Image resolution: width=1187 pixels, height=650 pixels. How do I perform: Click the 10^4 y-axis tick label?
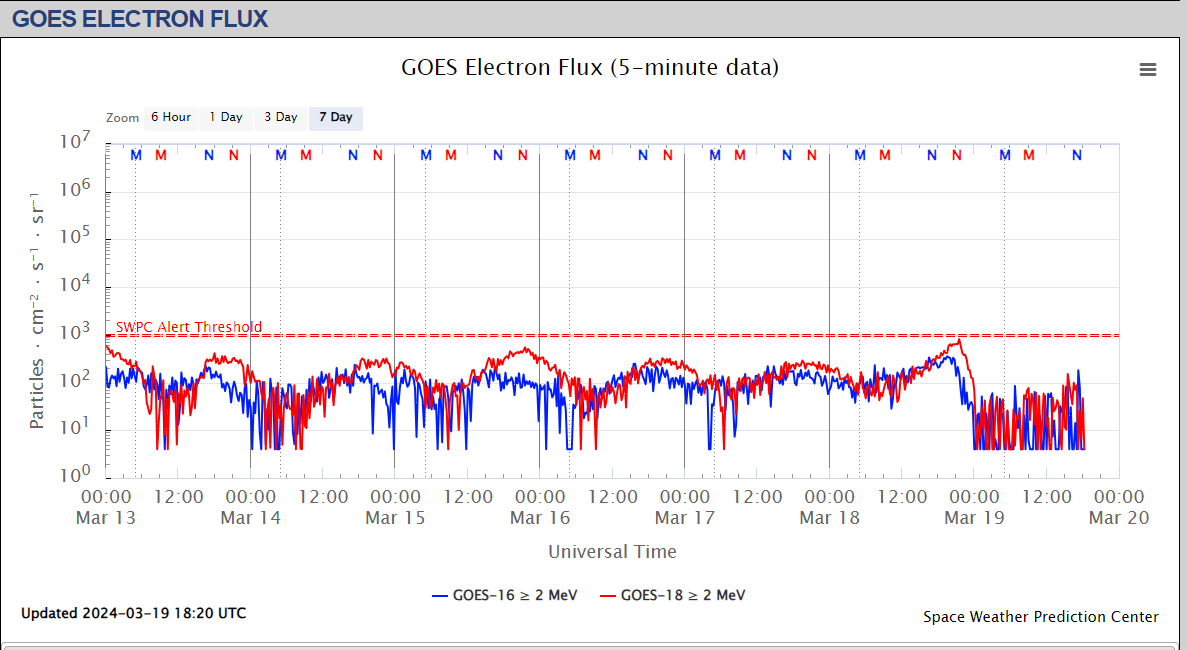[x=75, y=283]
